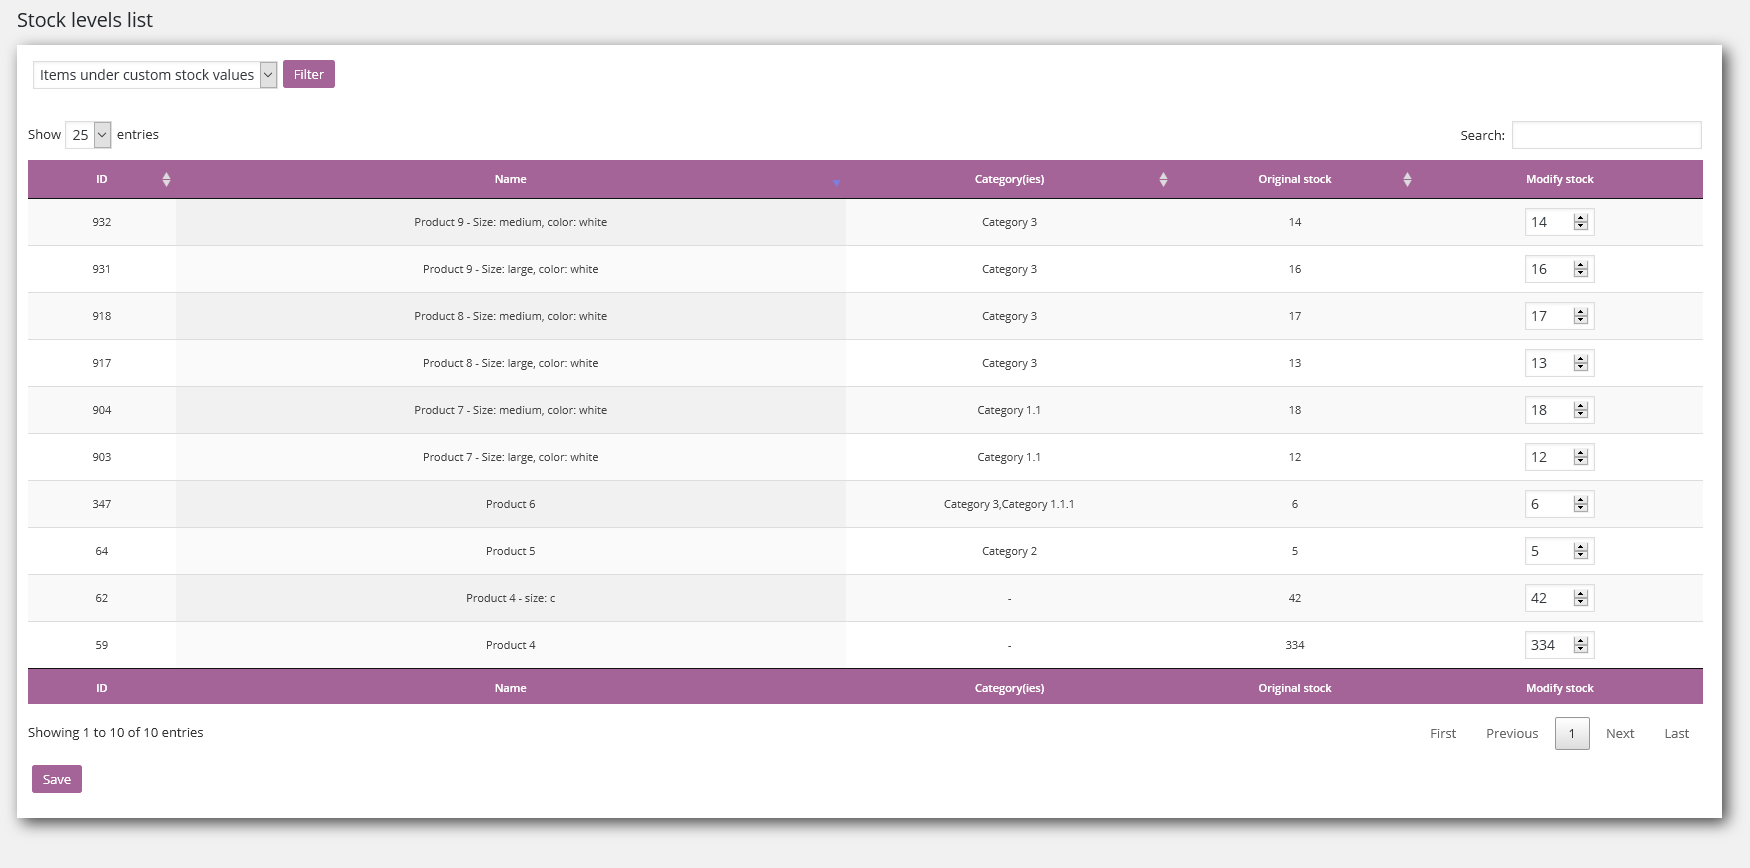Go to Last page link
Screen dimensions: 1750x868
1677,733
